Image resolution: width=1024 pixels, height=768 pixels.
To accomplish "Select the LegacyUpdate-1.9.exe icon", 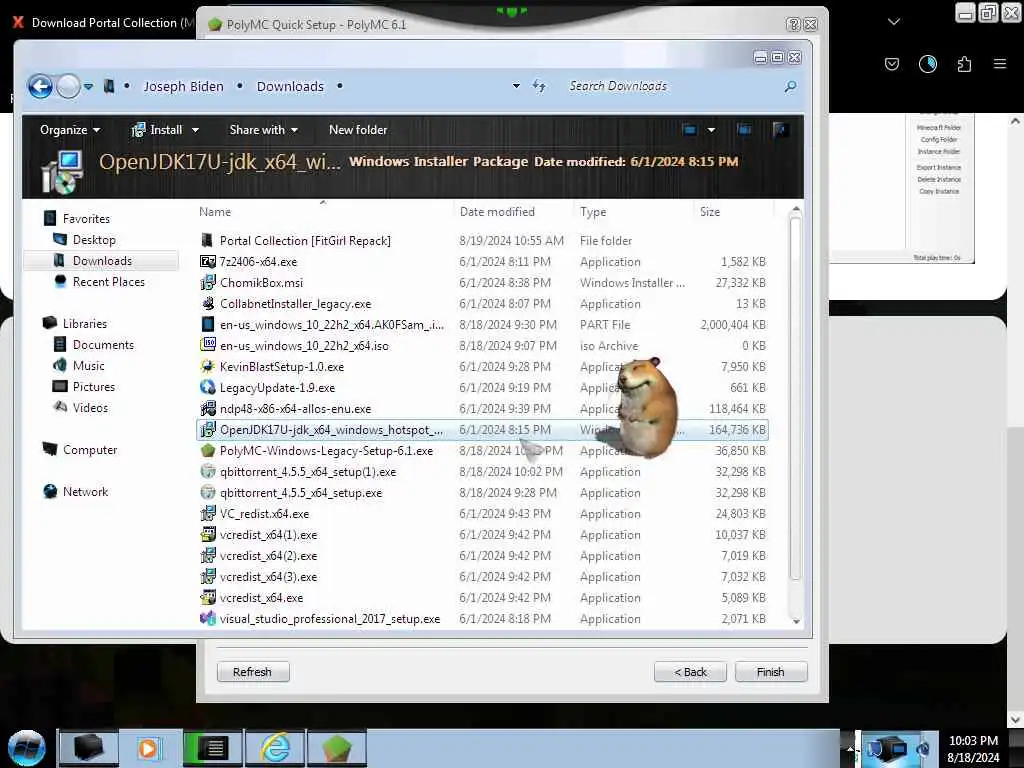I will [207, 387].
